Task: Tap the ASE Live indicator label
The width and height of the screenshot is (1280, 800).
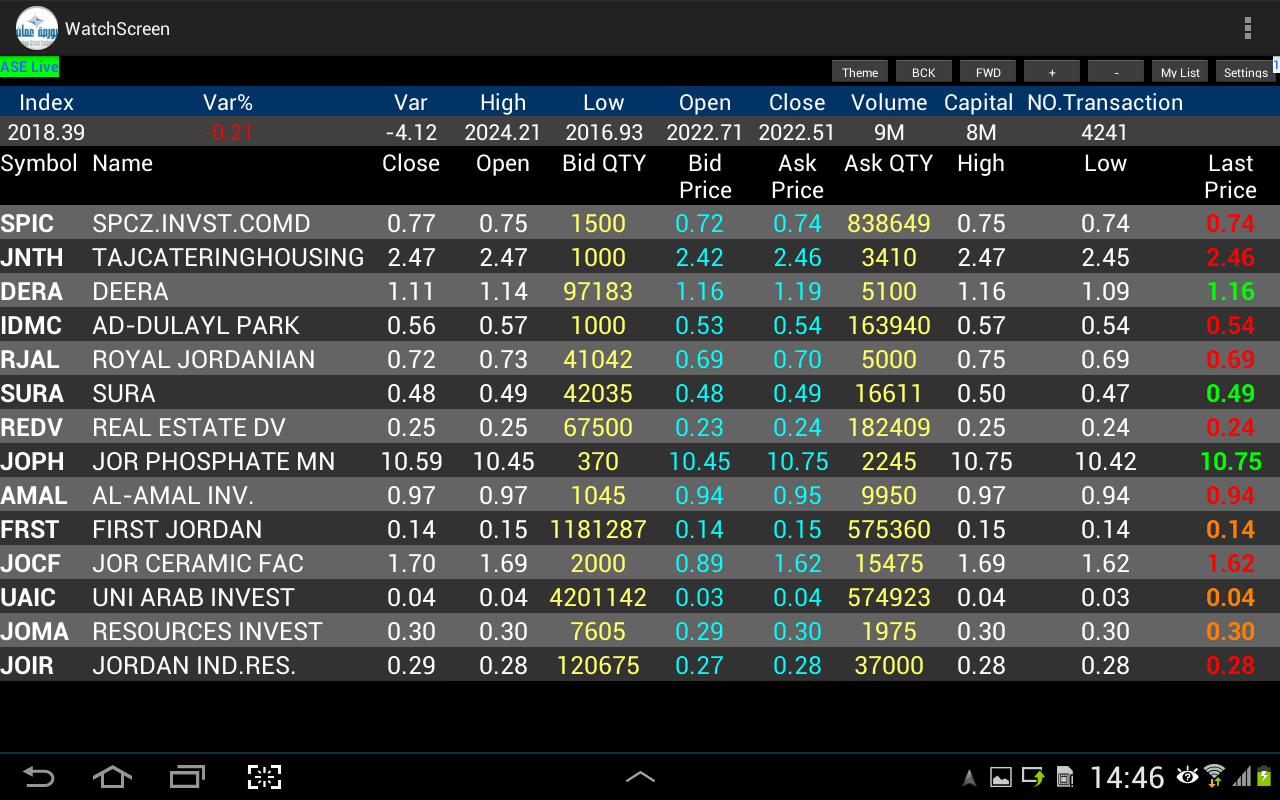Action: (x=29, y=67)
